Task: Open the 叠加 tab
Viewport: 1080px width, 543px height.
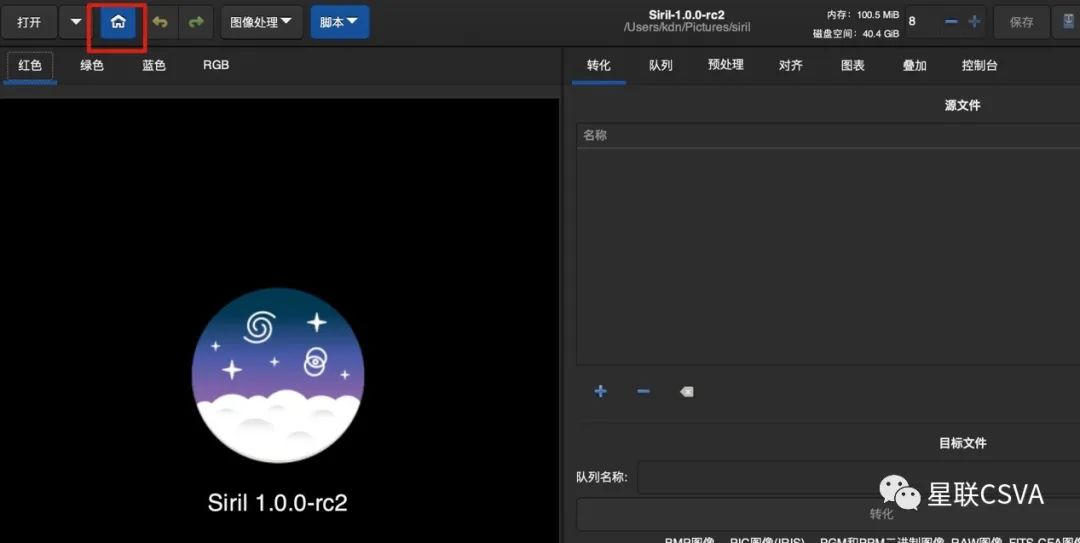Action: 914,65
